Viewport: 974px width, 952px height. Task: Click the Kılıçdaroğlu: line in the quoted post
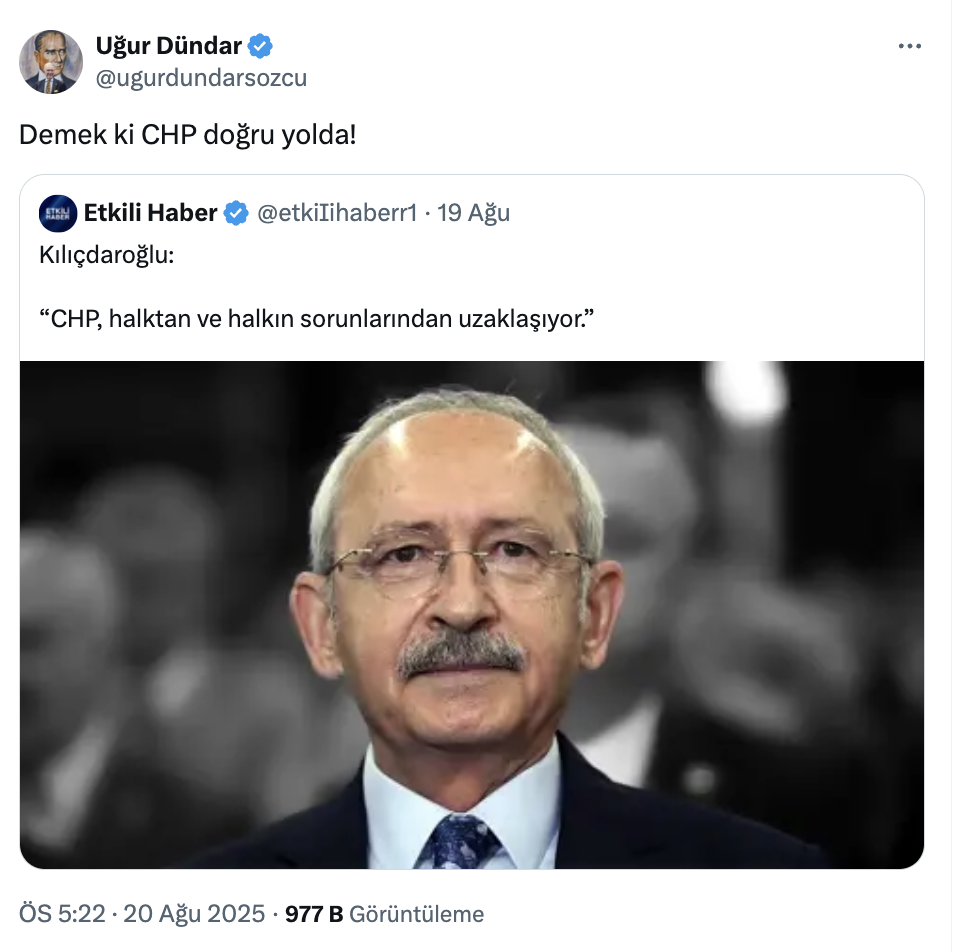pos(107,255)
